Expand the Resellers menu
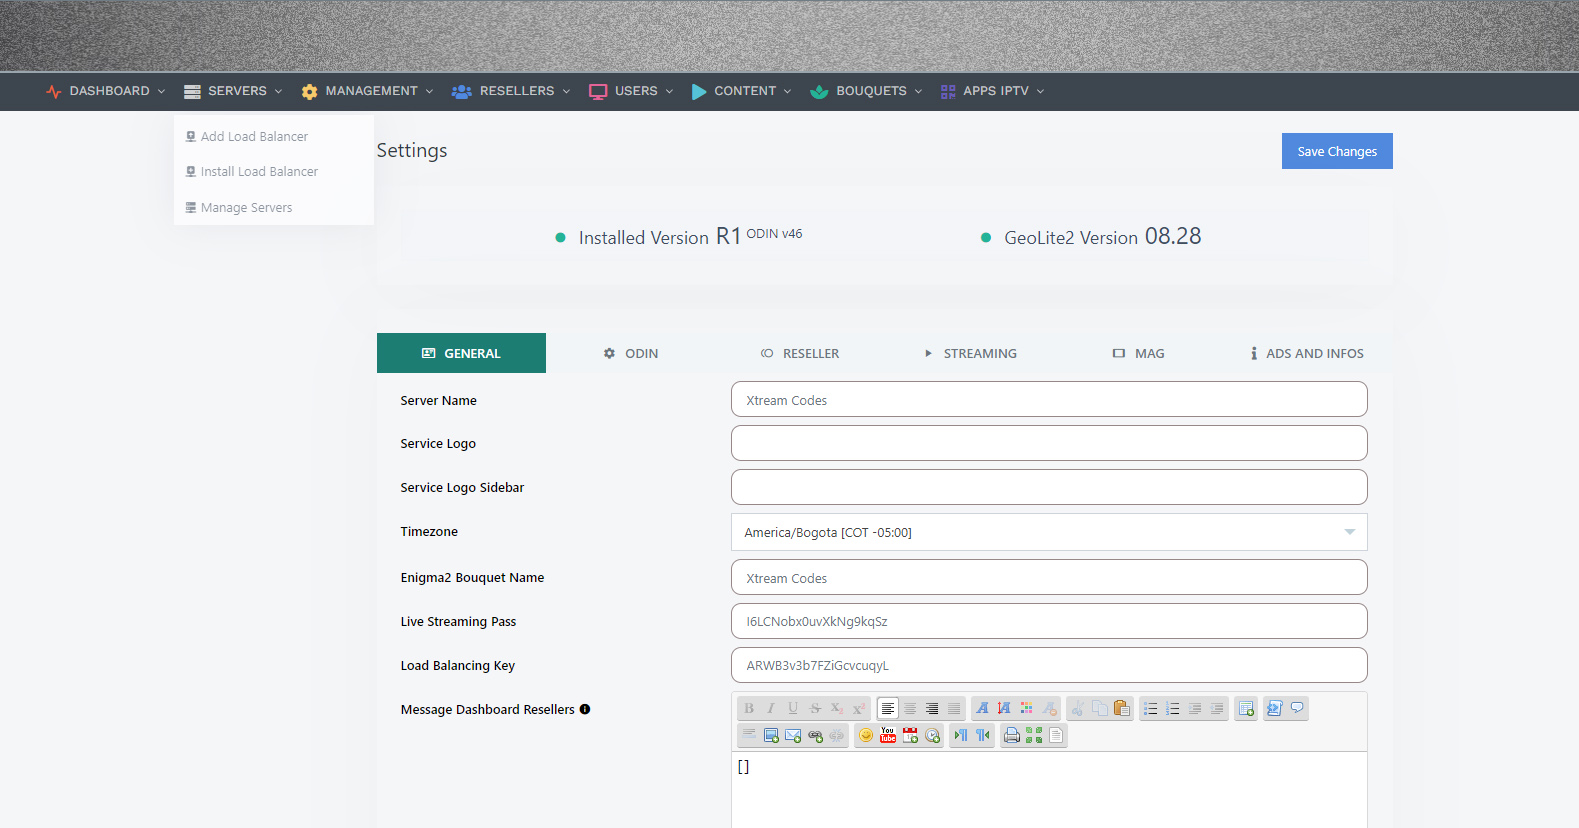The width and height of the screenshot is (1579, 828). [x=511, y=91]
